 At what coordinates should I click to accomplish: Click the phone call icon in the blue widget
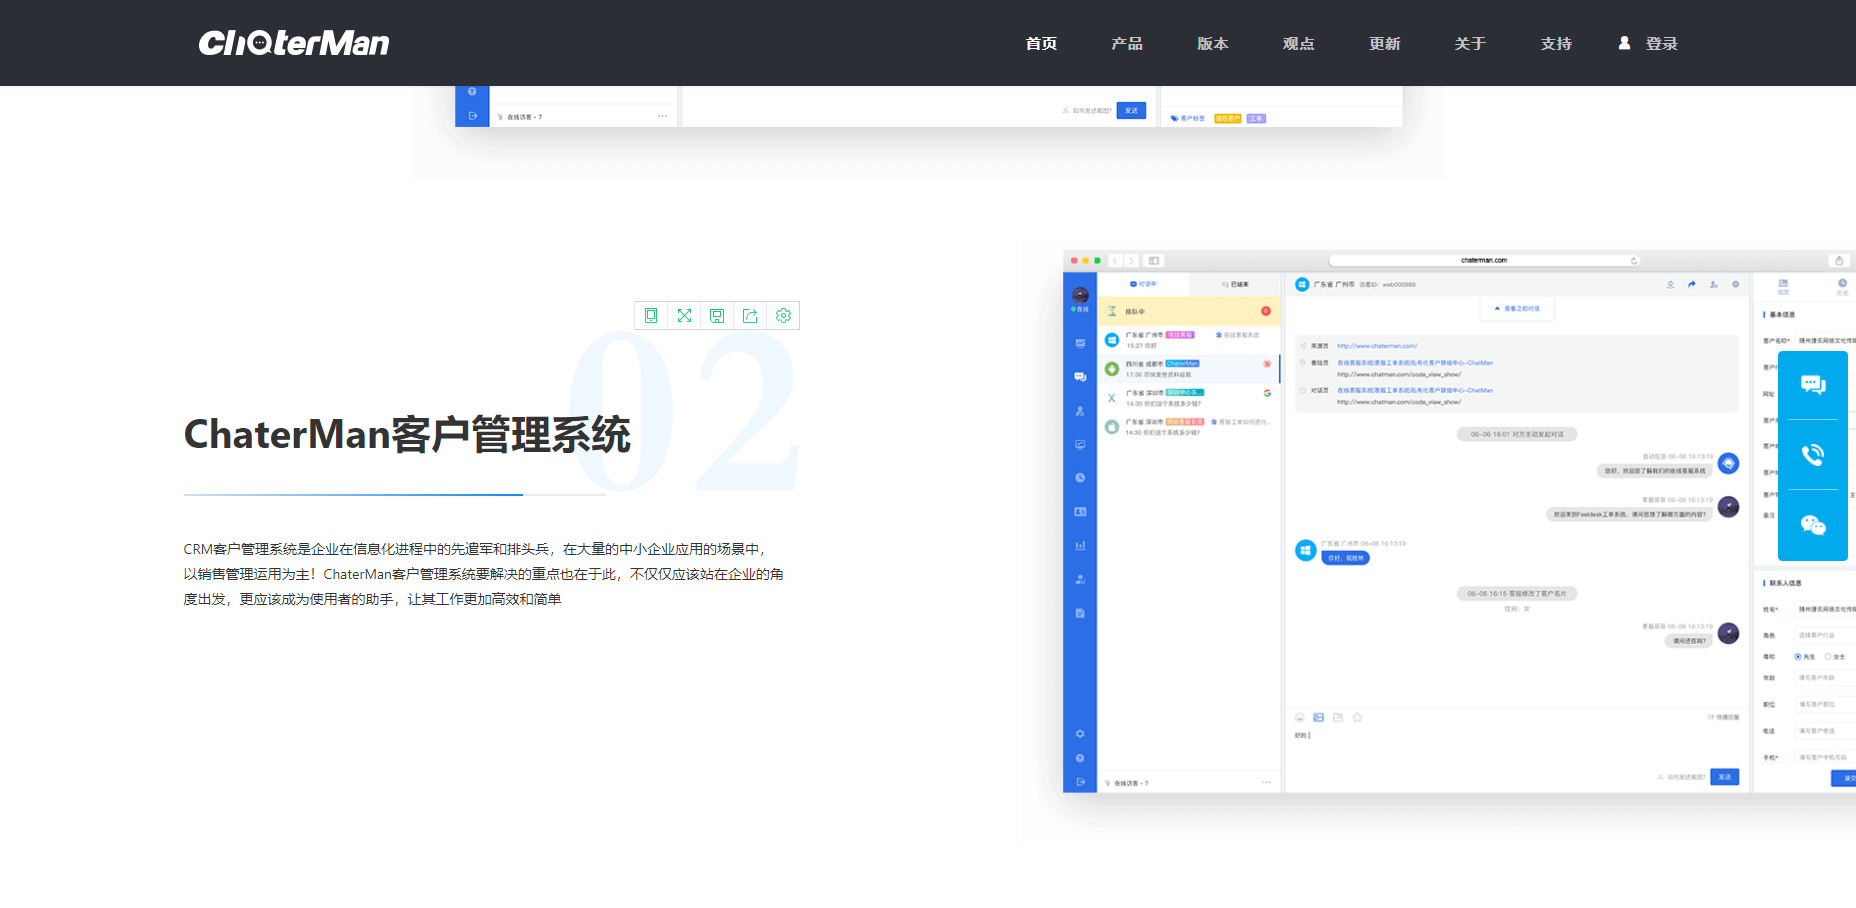1813,455
